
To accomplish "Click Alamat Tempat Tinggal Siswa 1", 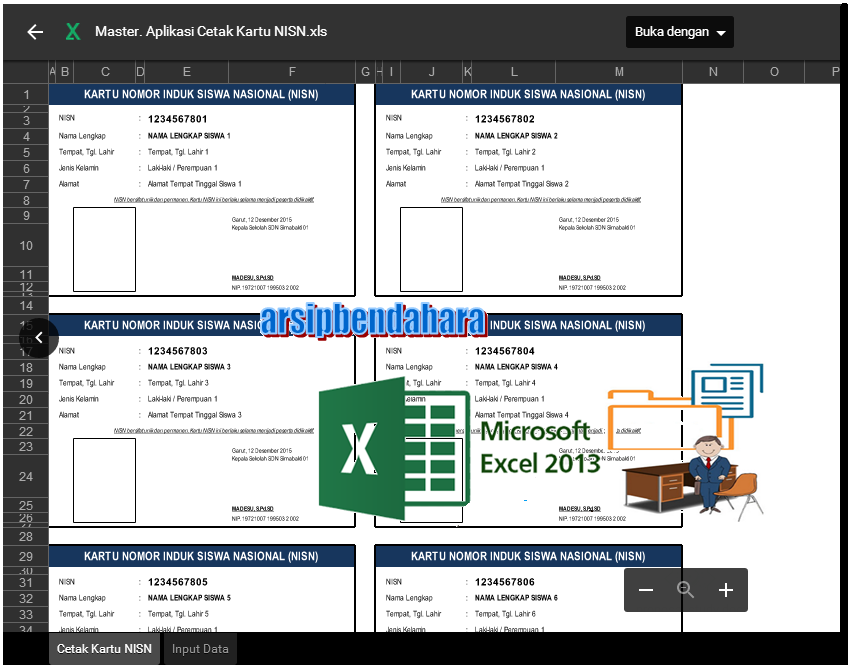I will click(194, 184).
